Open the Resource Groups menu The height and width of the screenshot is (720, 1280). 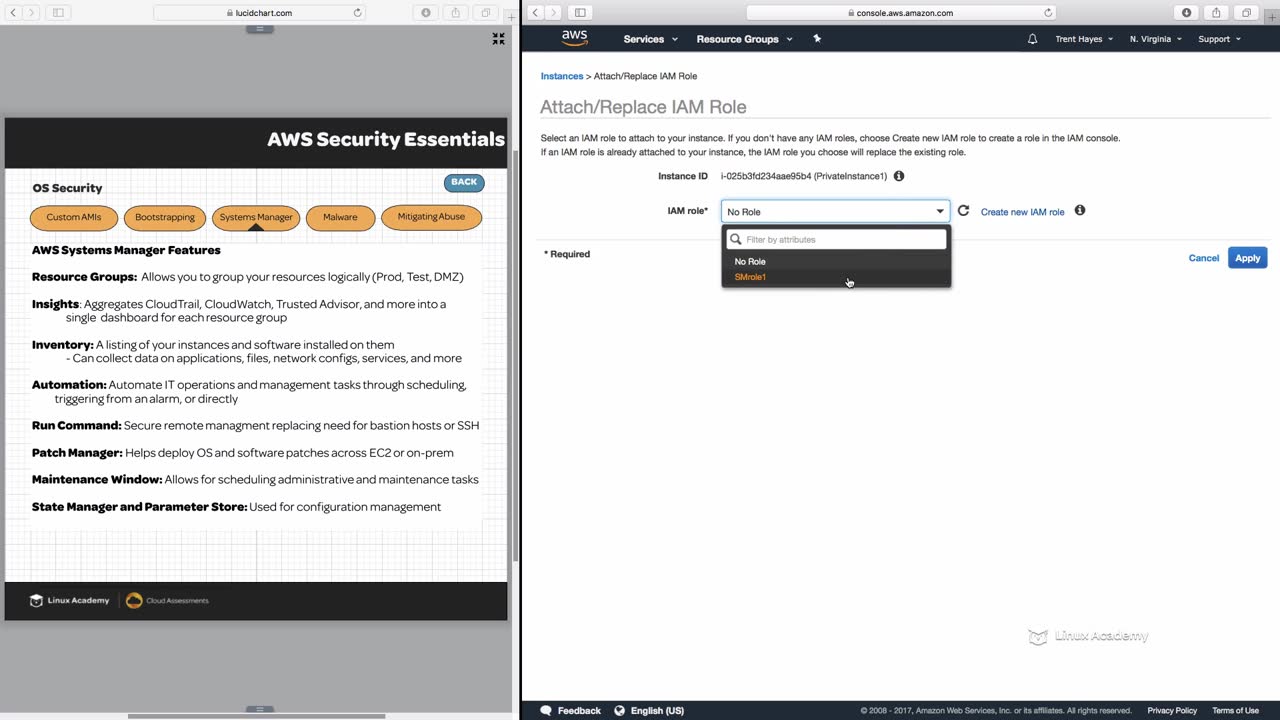pos(744,39)
